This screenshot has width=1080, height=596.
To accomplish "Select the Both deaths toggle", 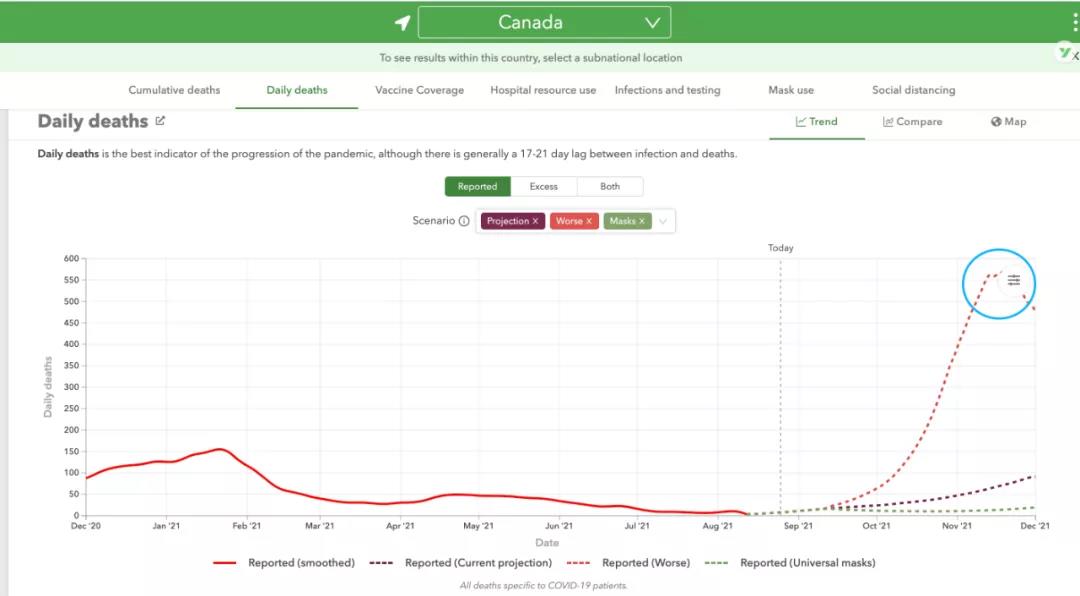I will click(x=610, y=187).
